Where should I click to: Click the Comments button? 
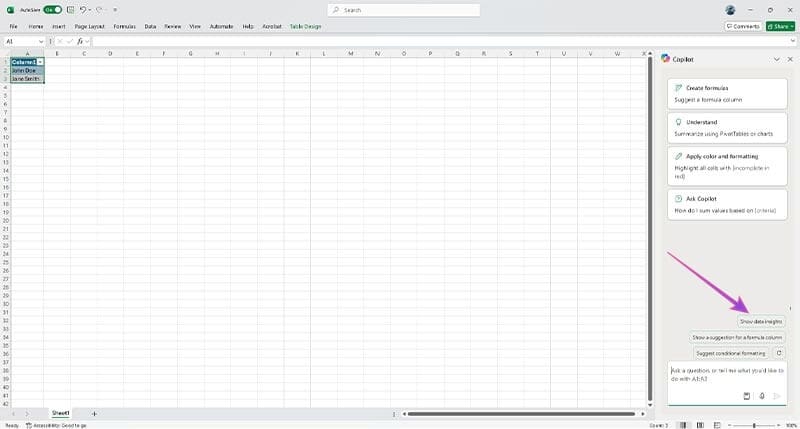pyautogui.click(x=741, y=26)
